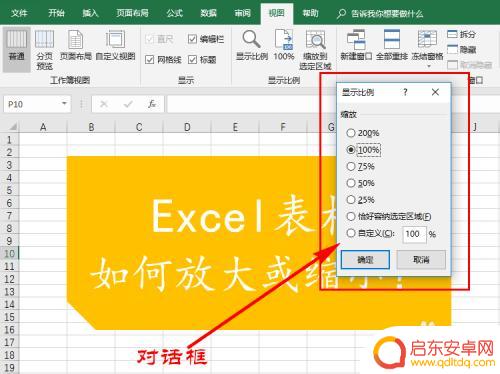Click the Select All corner triangle
This screenshot has width=500, height=374.
pos(13,127)
